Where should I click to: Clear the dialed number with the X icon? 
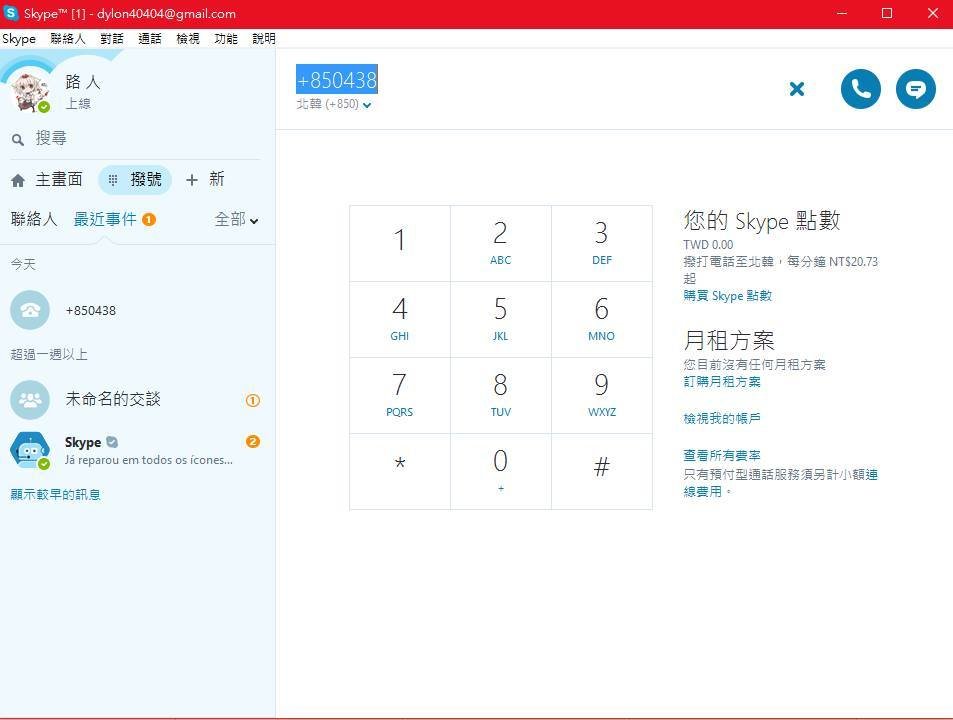point(797,89)
